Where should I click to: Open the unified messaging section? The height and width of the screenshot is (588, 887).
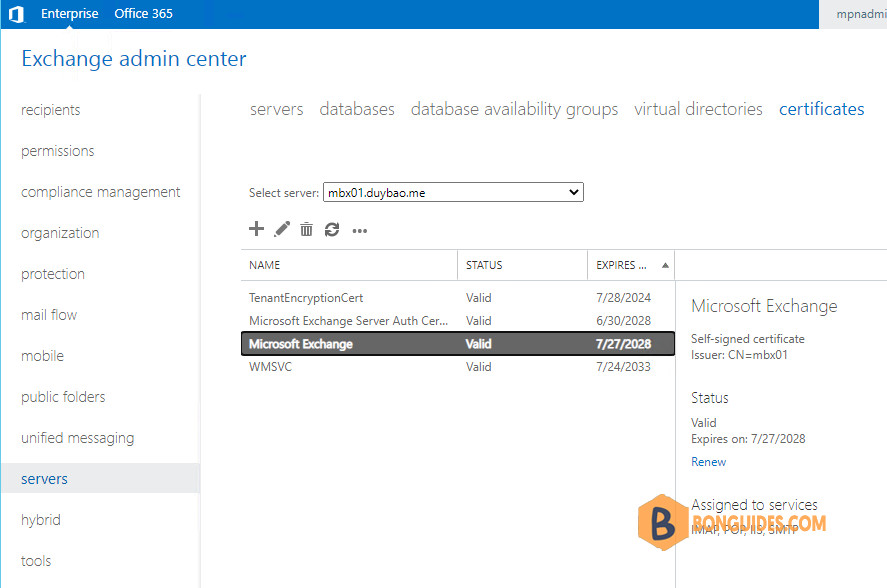point(77,438)
